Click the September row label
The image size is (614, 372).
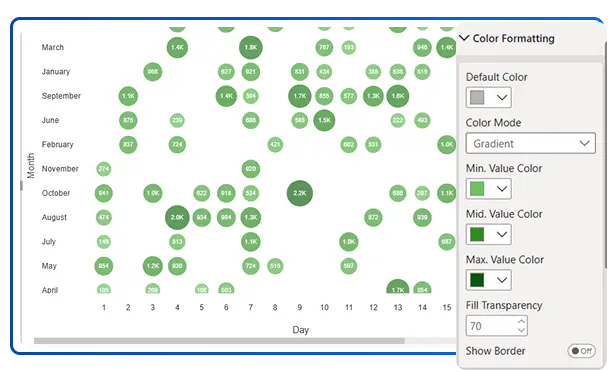click(61, 96)
